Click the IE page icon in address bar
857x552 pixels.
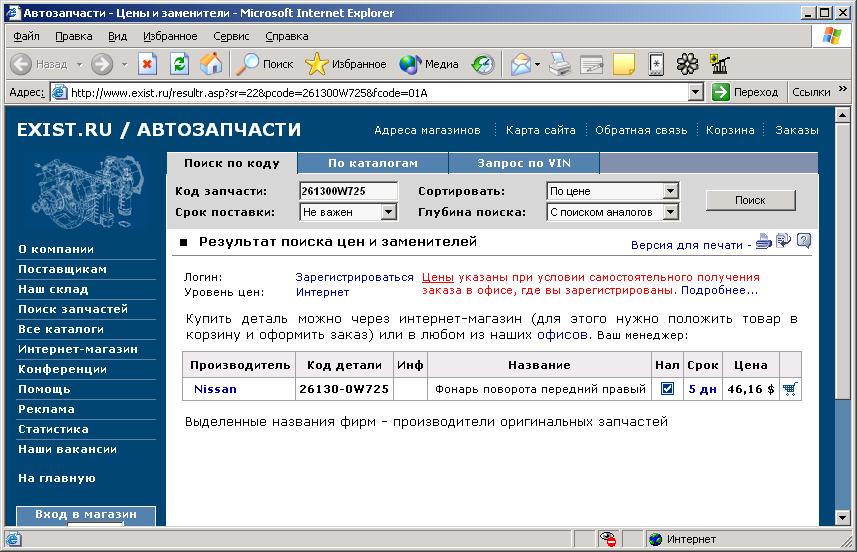coord(59,92)
